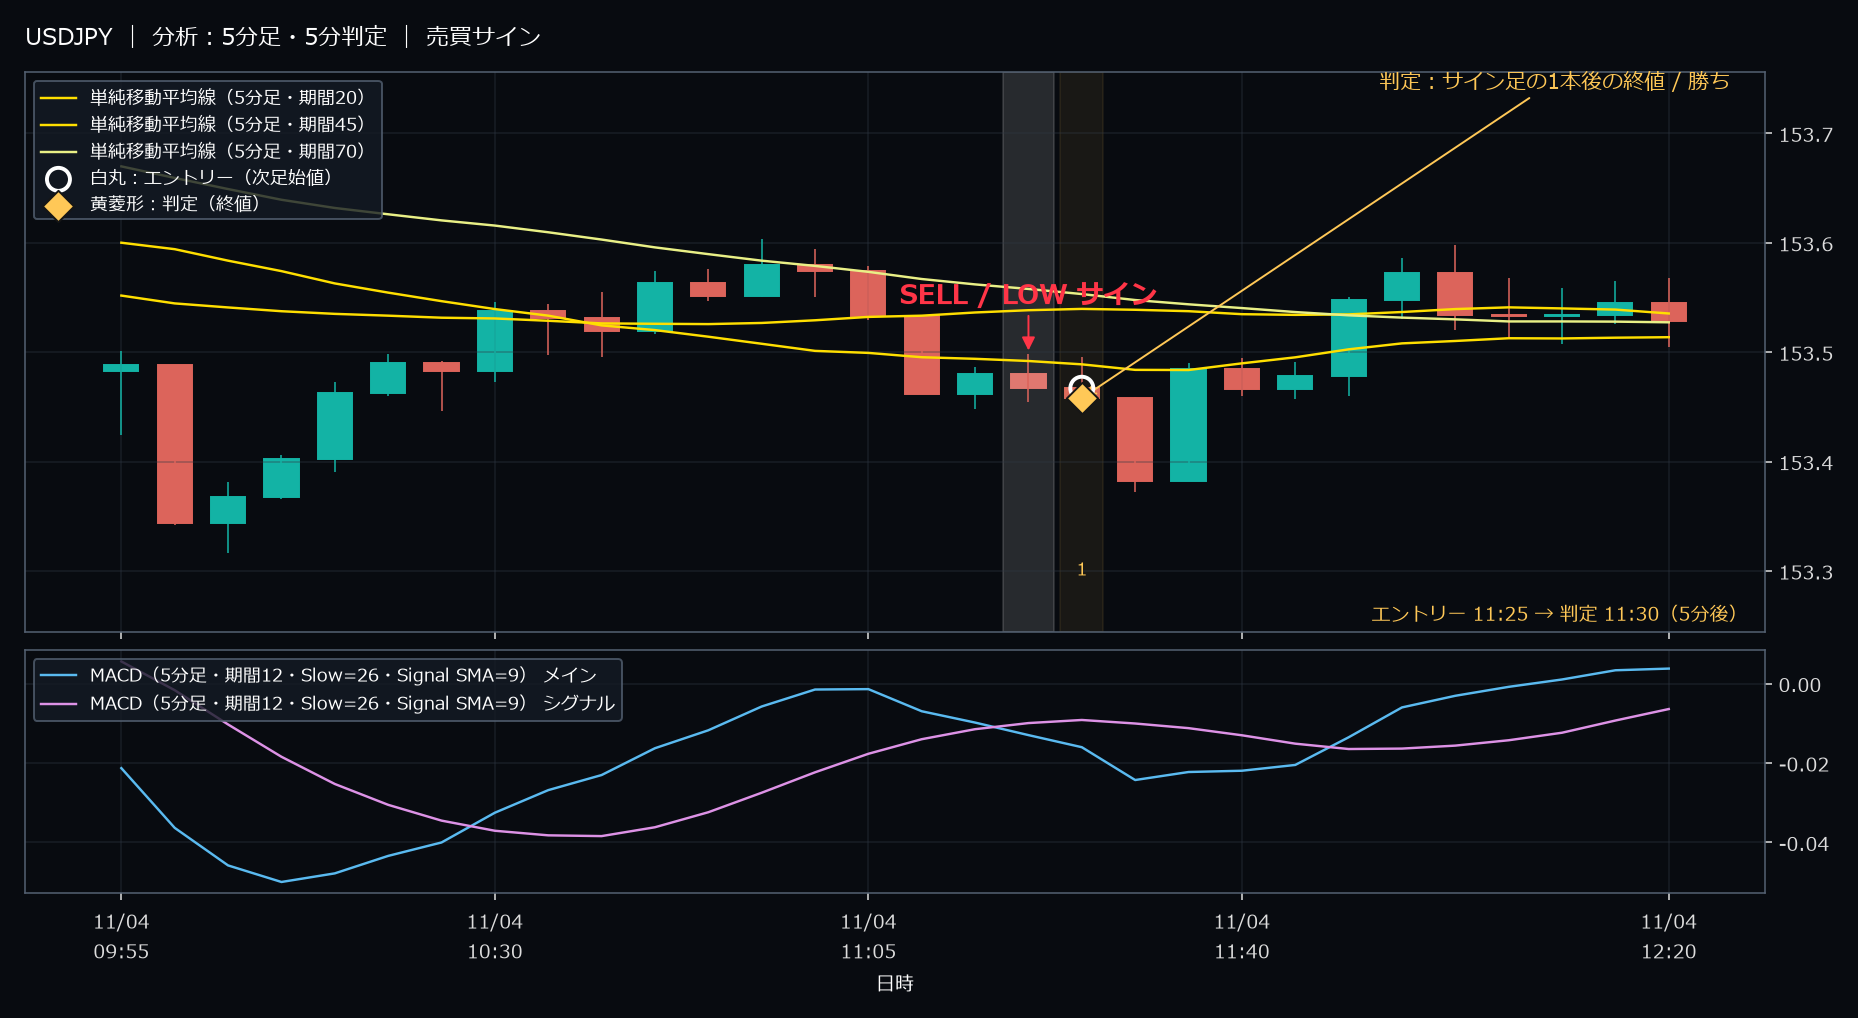Click the yellow diamond icon in legend
This screenshot has width=1858, height=1018.
59,206
